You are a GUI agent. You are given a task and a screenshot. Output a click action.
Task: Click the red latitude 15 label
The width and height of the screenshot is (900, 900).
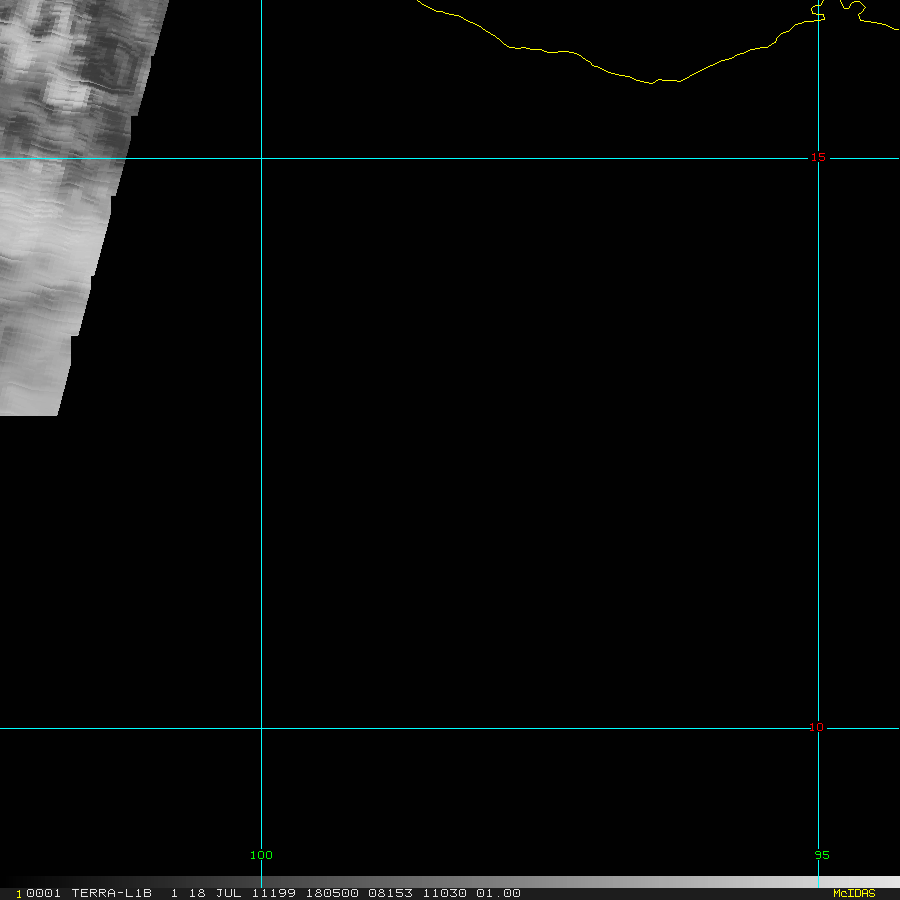[818, 157]
